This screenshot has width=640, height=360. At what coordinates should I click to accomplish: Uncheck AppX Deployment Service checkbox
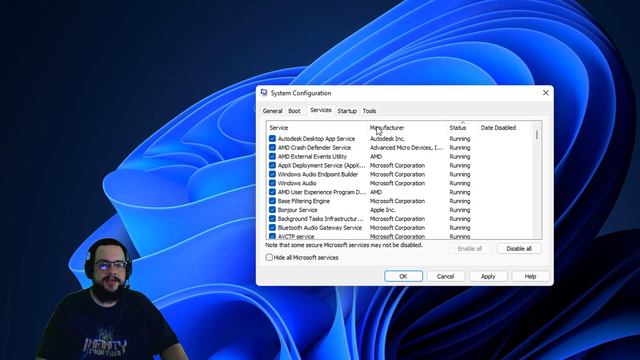click(272, 165)
